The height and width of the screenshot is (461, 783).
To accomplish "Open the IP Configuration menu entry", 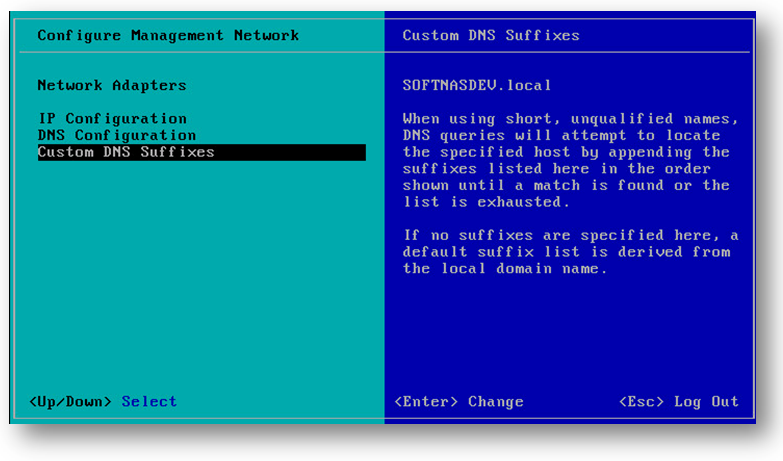I will (113, 119).
